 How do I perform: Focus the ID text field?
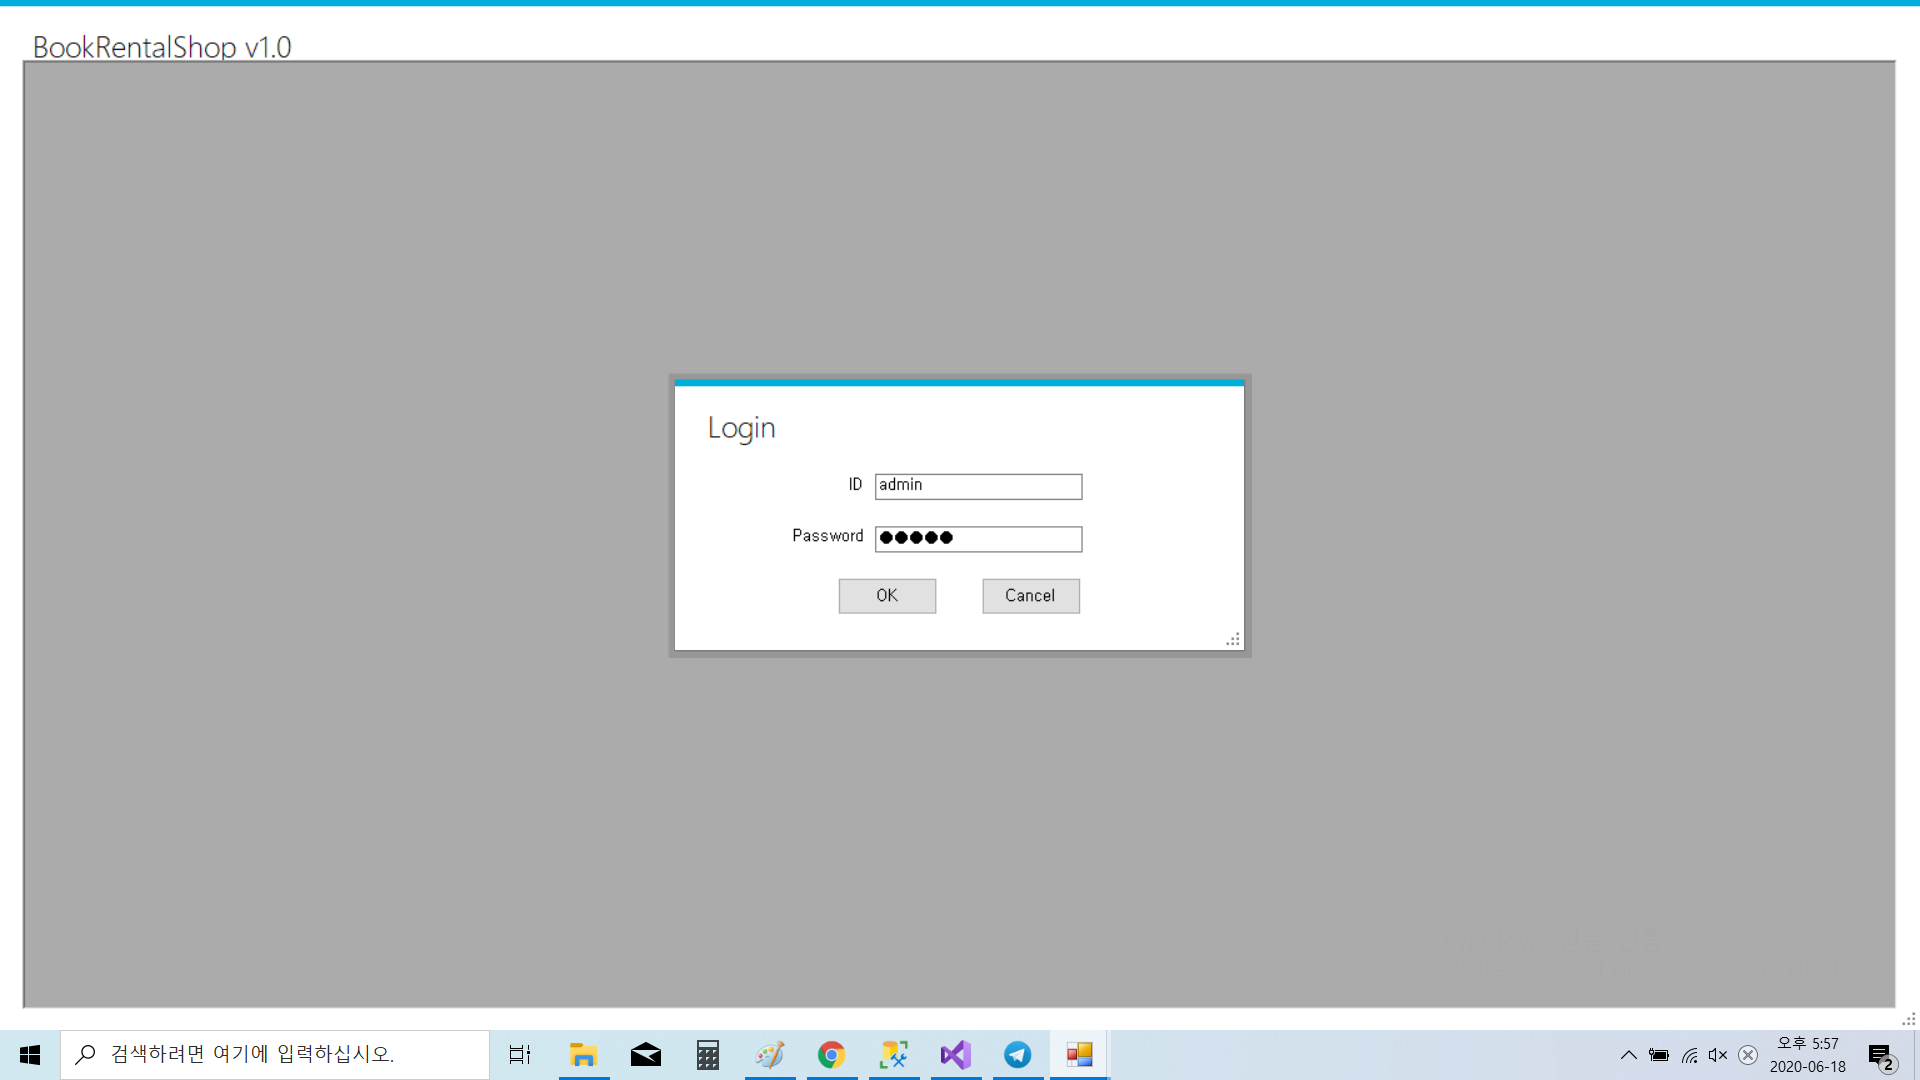[978, 486]
